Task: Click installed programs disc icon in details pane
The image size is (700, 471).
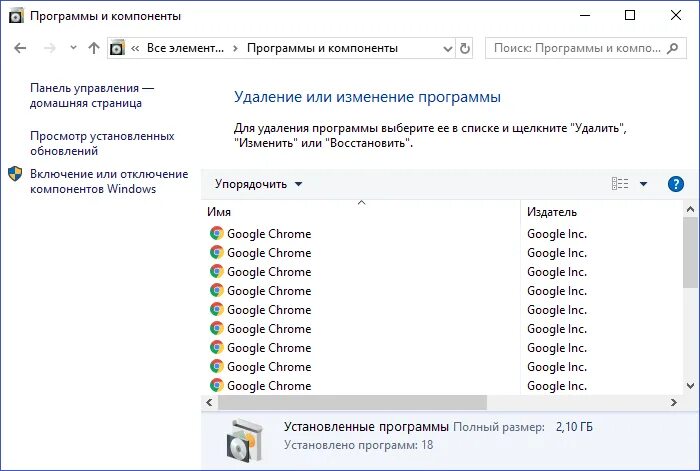Action: click(244, 440)
